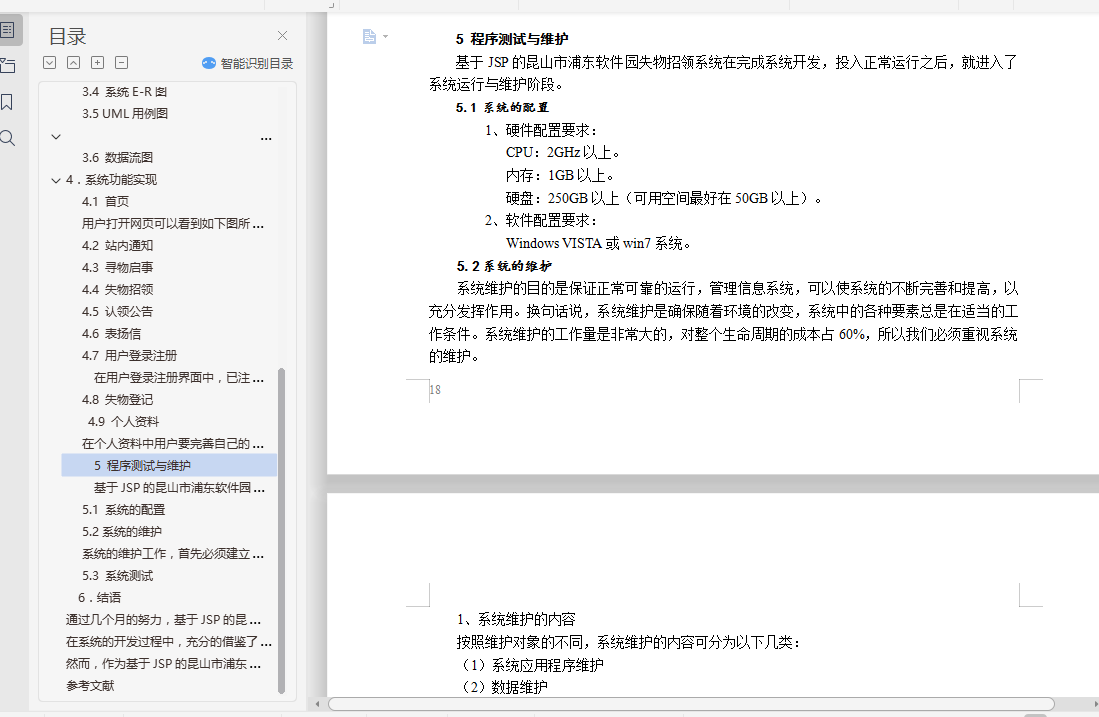Select 系统的维护工作，首先必须建立 entry
This screenshot has height=717, width=1099.
click(172, 554)
